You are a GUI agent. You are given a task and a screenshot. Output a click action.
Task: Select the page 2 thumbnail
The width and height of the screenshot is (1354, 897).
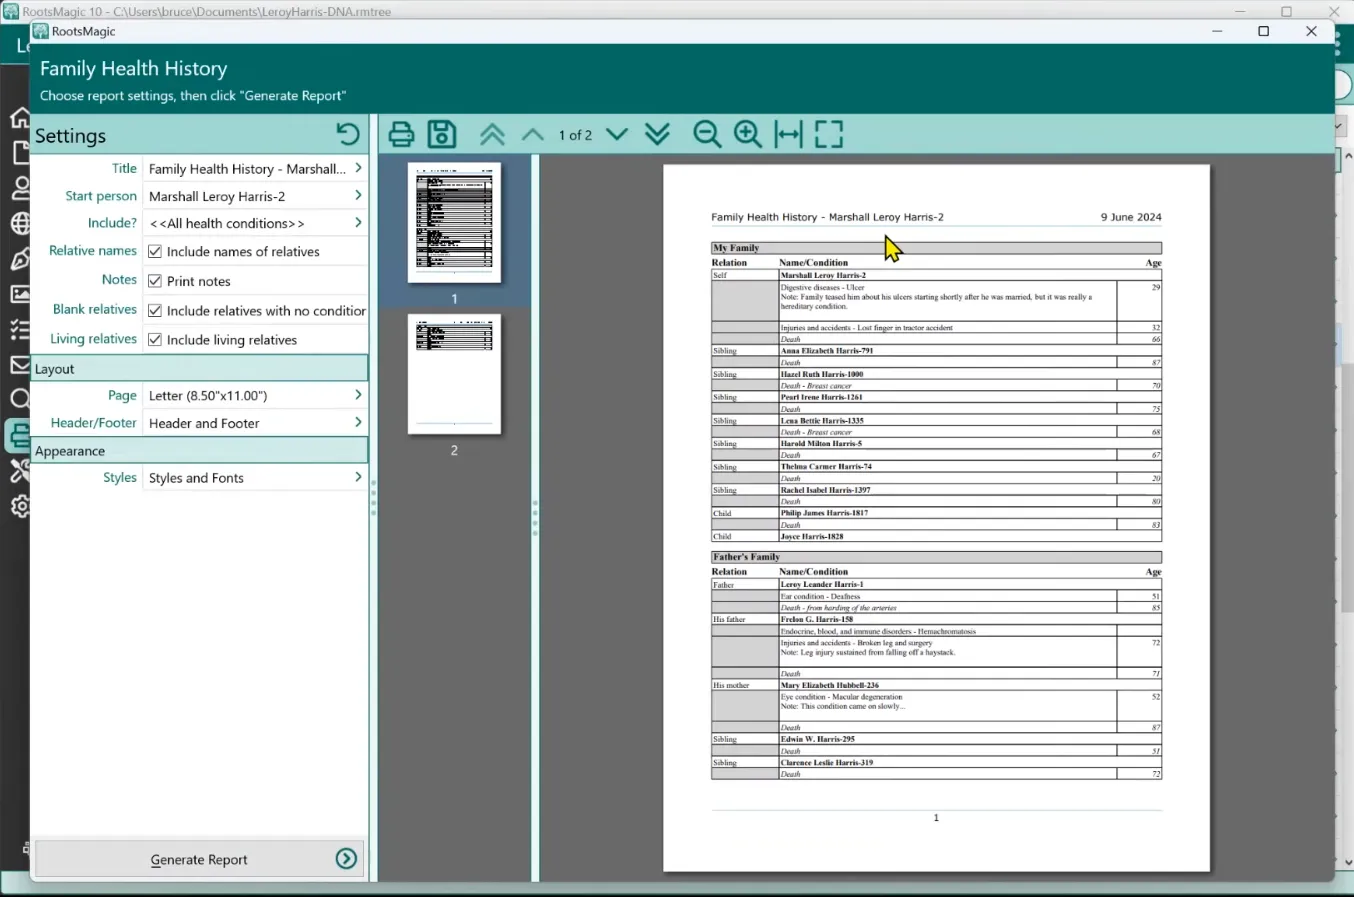point(454,374)
